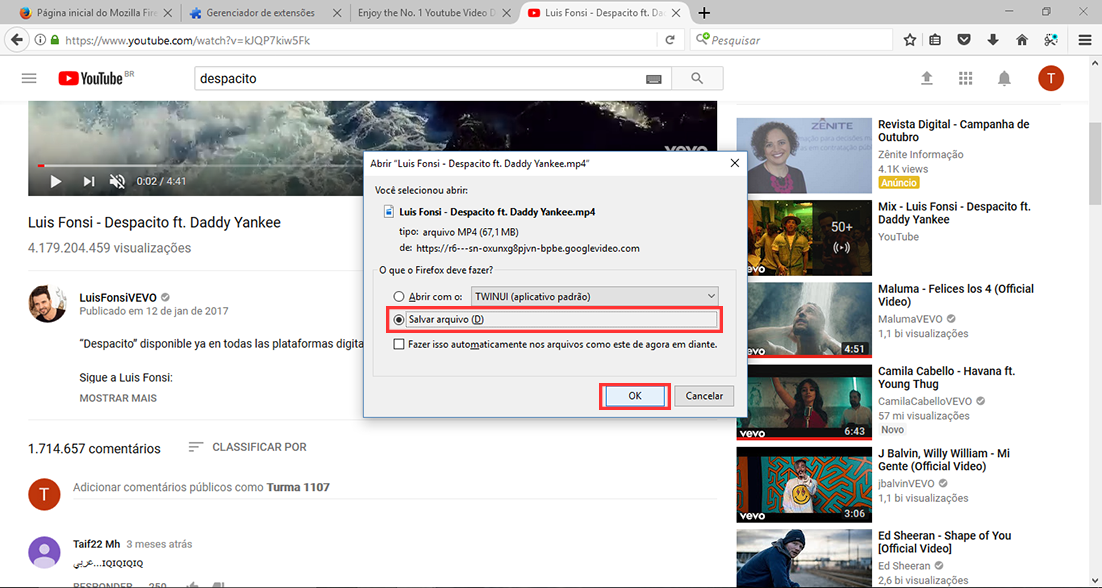Open the LuisFonsiVEVO channel link
The width and height of the screenshot is (1102, 588).
tap(118, 298)
